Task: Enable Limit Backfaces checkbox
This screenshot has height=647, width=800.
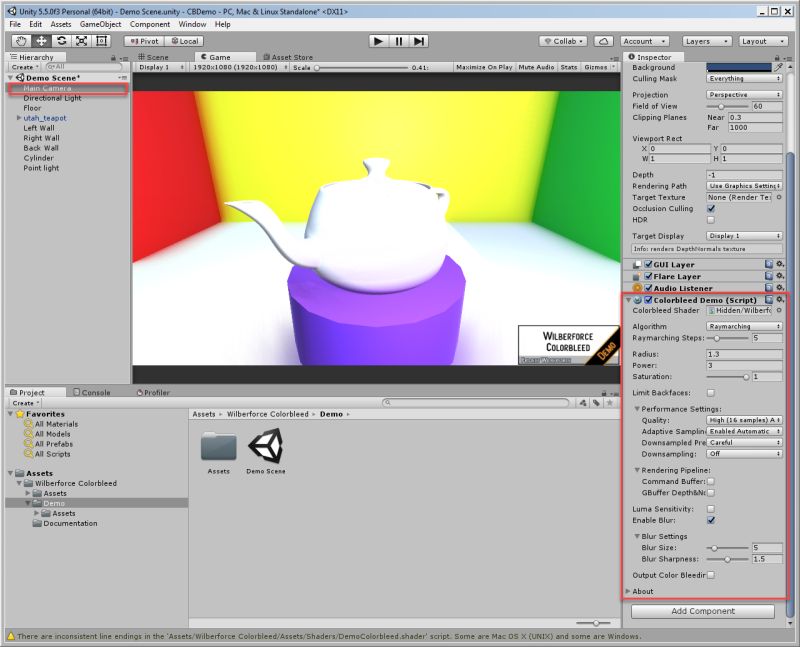Action: point(711,393)
